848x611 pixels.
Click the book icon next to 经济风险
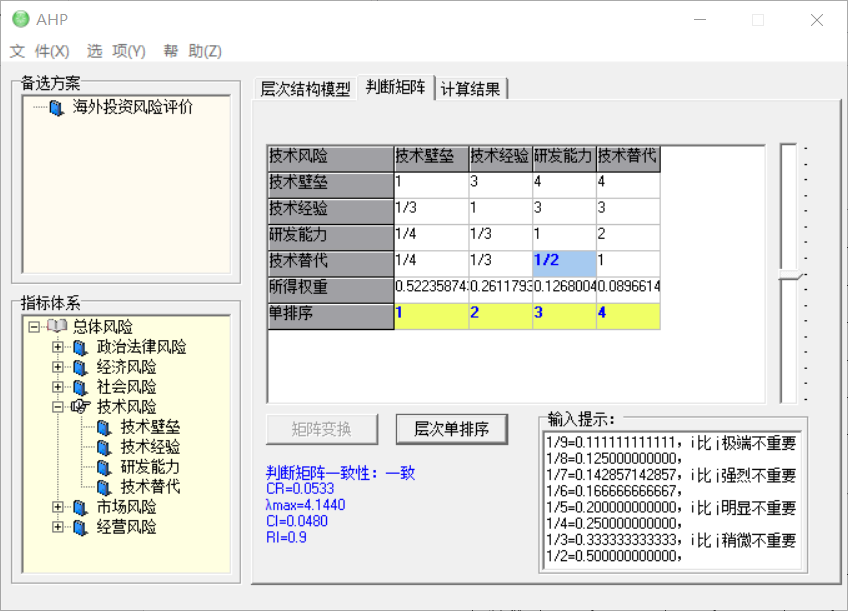[x=80, y=367]
